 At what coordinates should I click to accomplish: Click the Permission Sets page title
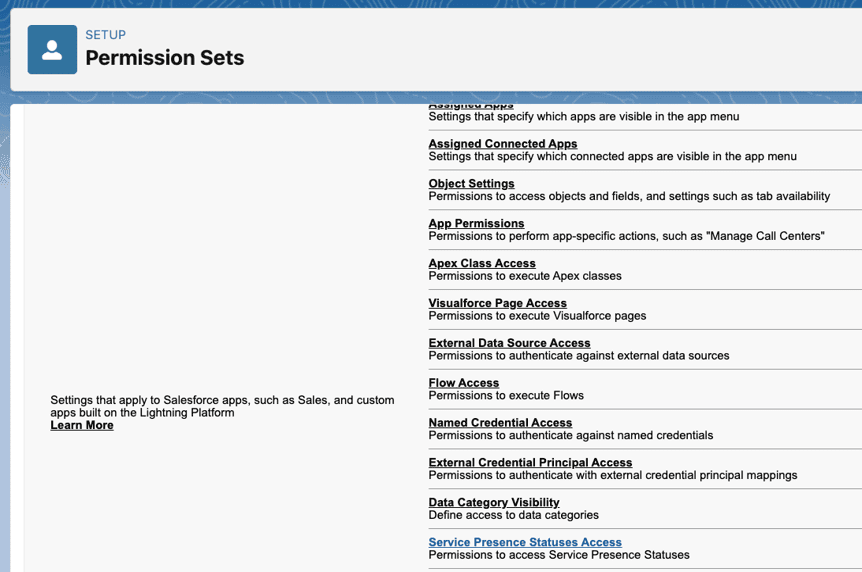click(x=165, y=58)
